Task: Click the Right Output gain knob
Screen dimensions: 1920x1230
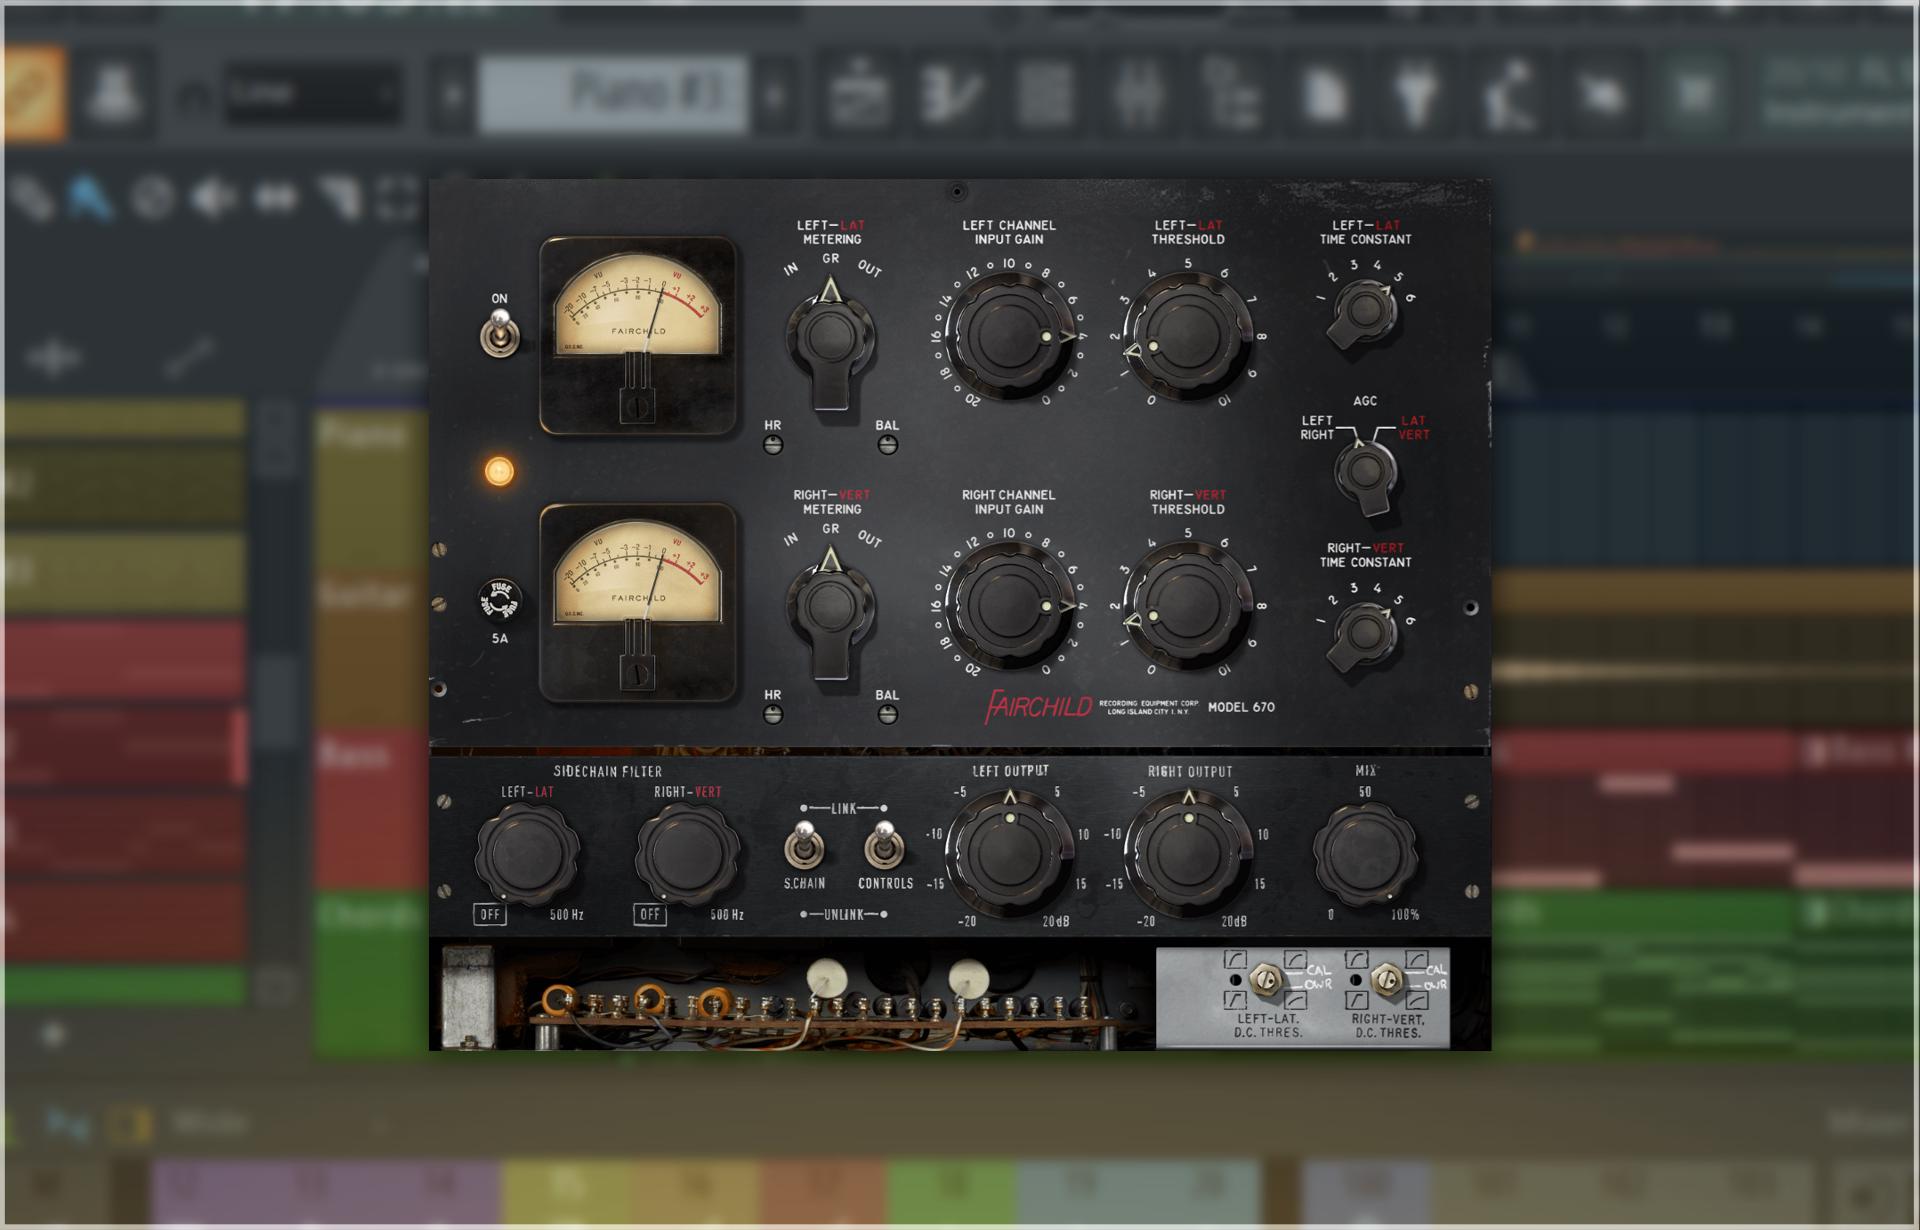Action: 1187,853
